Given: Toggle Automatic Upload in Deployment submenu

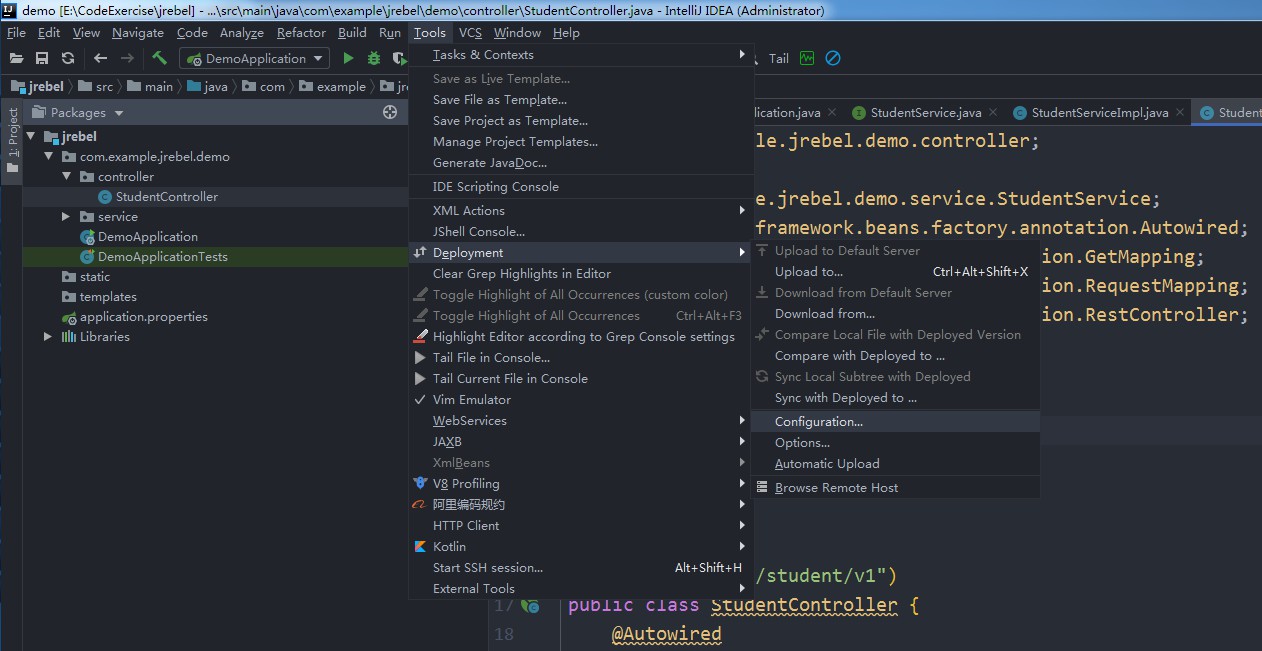Looking at the screenshot, I should tap(826, 464).
